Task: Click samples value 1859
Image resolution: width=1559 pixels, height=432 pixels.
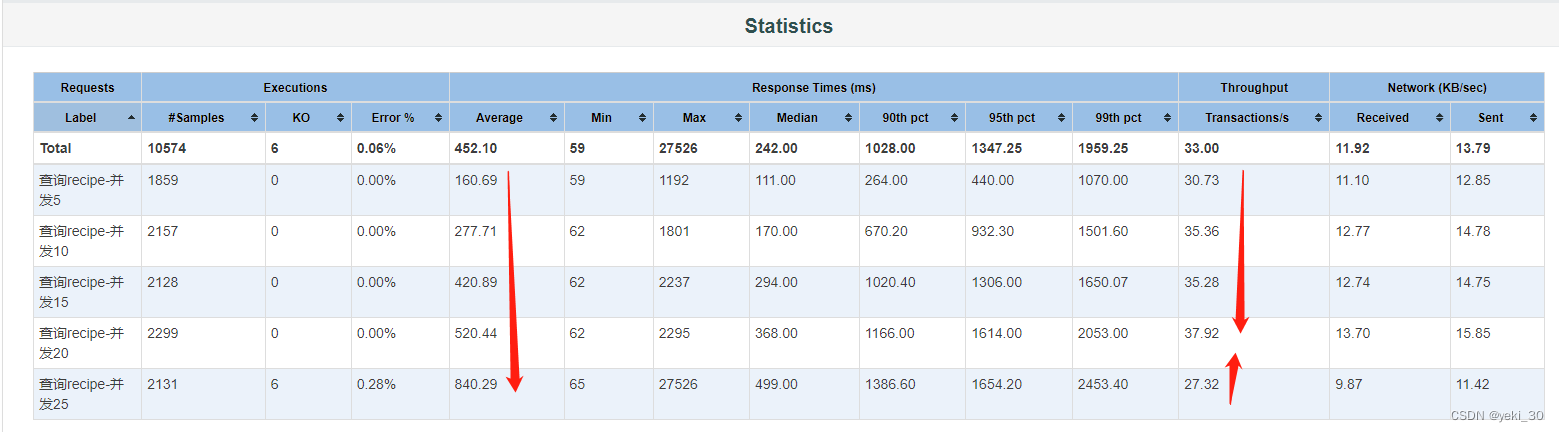Action: pos(163,181)
